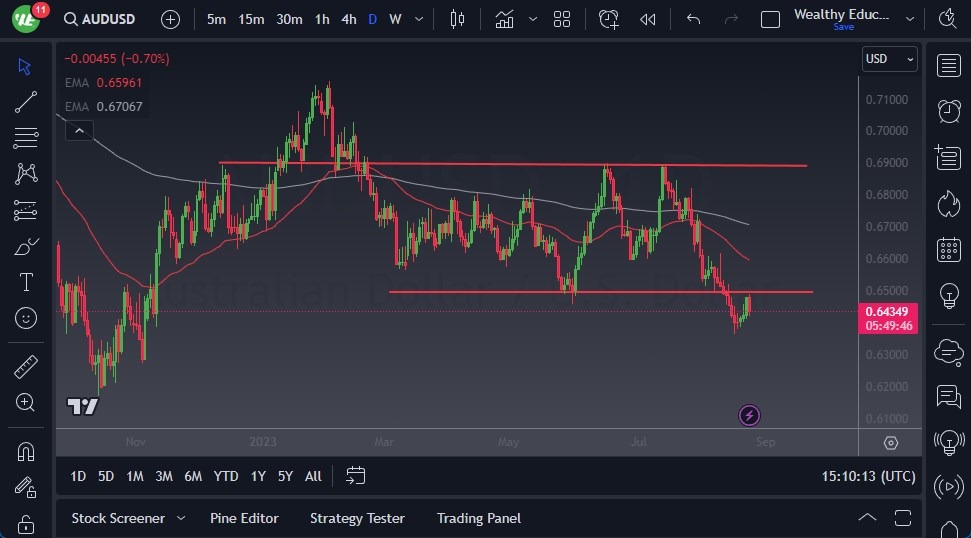Select the ruler measure tool

(26, 367)
